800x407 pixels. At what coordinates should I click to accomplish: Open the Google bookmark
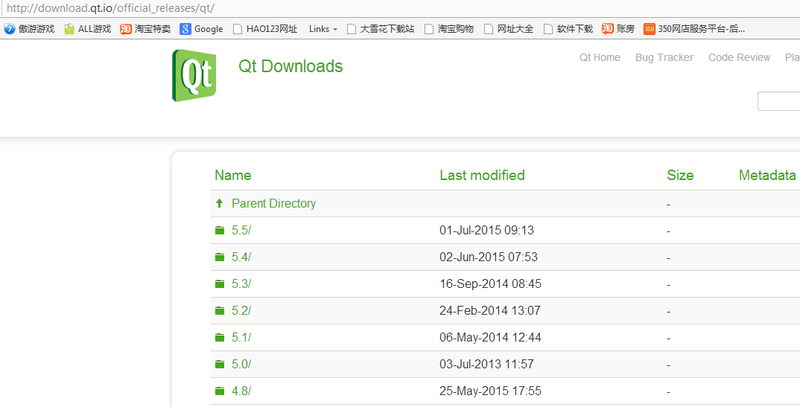click(201, 29)
